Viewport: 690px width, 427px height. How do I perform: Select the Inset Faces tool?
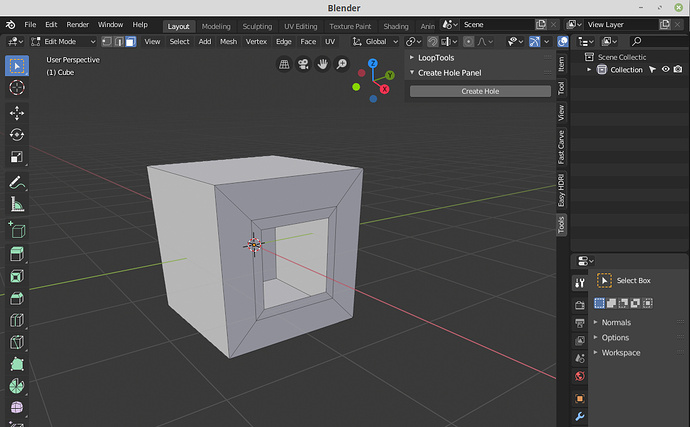point(17,276)
